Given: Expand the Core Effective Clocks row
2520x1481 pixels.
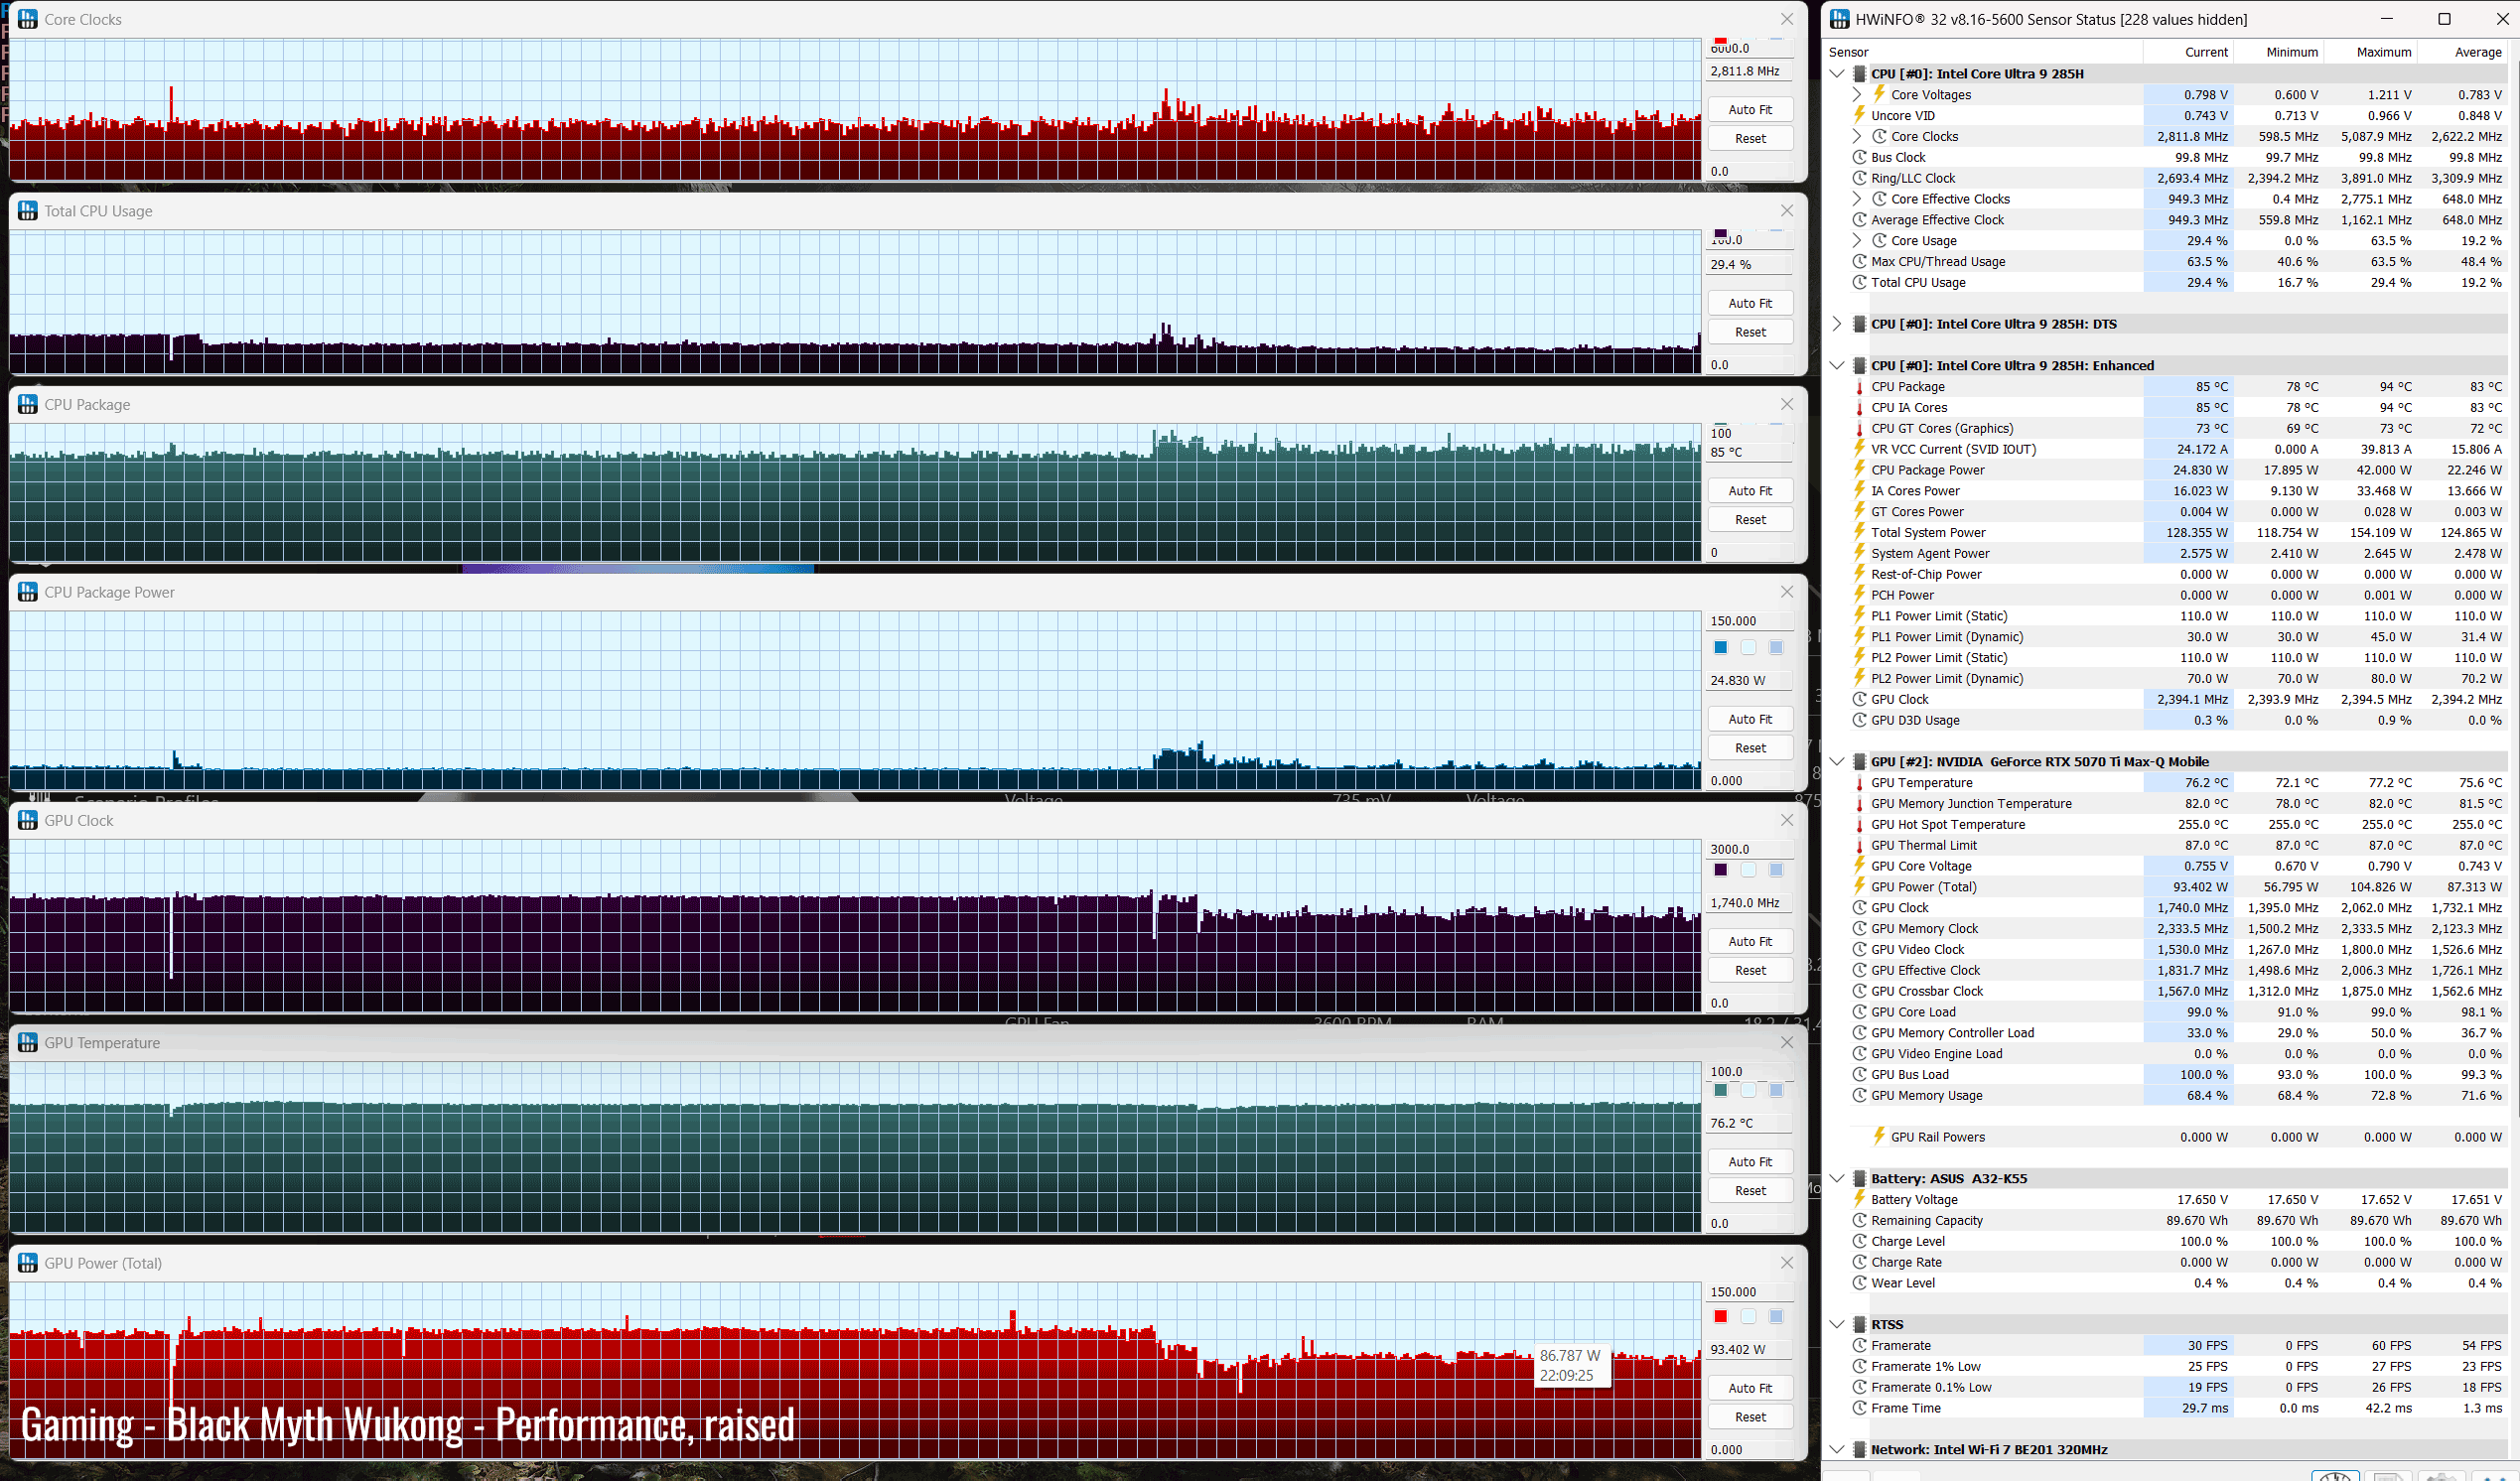Looking at the screenshot, I should (x=1857, y=199).
